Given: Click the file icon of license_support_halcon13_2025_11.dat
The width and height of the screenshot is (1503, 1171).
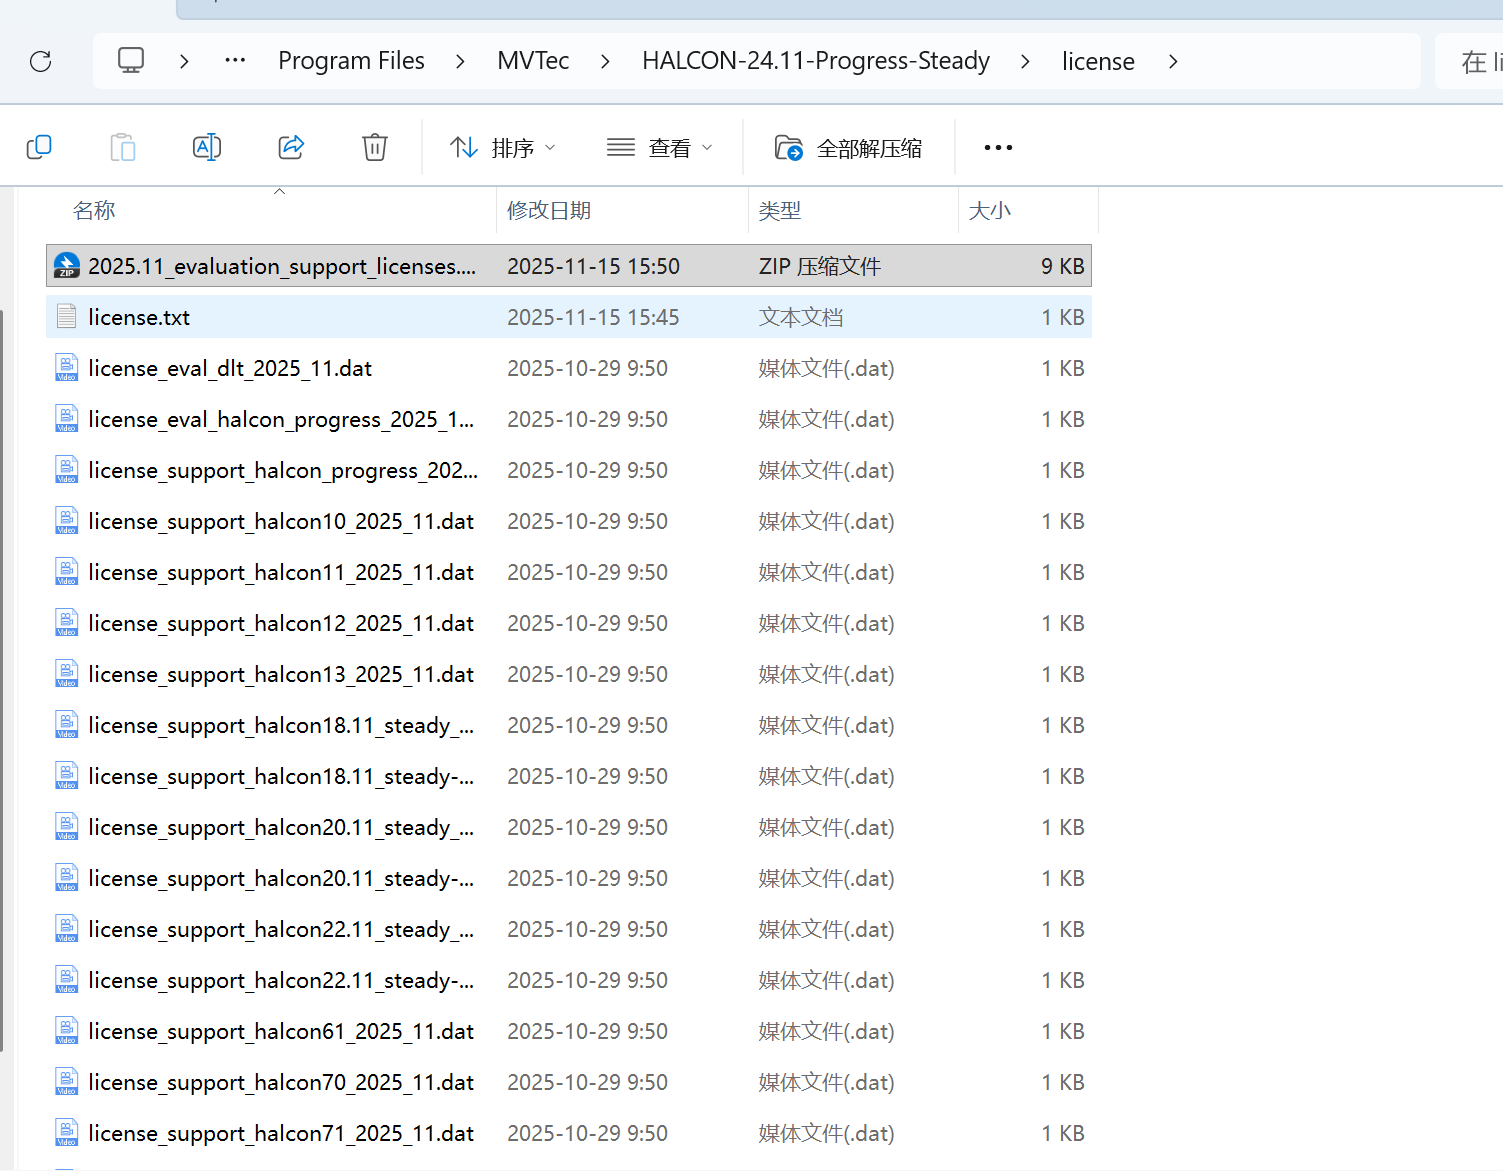Looking at the screenshot, I should coord(67,674).
